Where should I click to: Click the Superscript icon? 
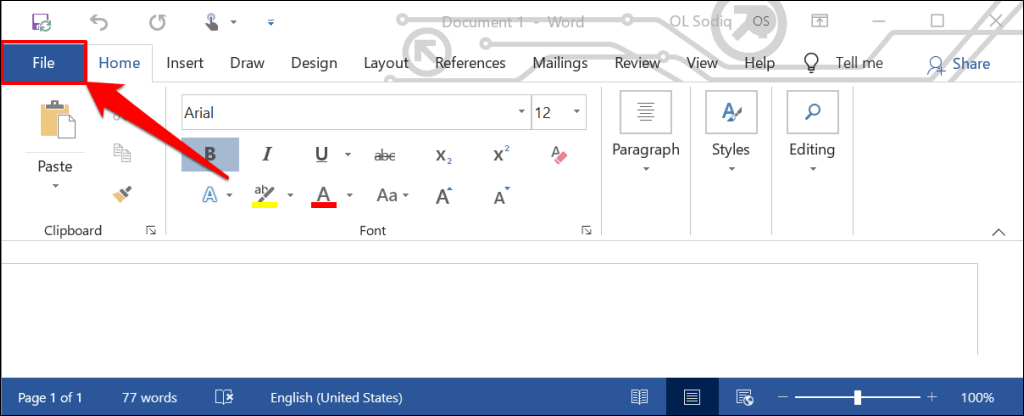click(x=501, y=154)
